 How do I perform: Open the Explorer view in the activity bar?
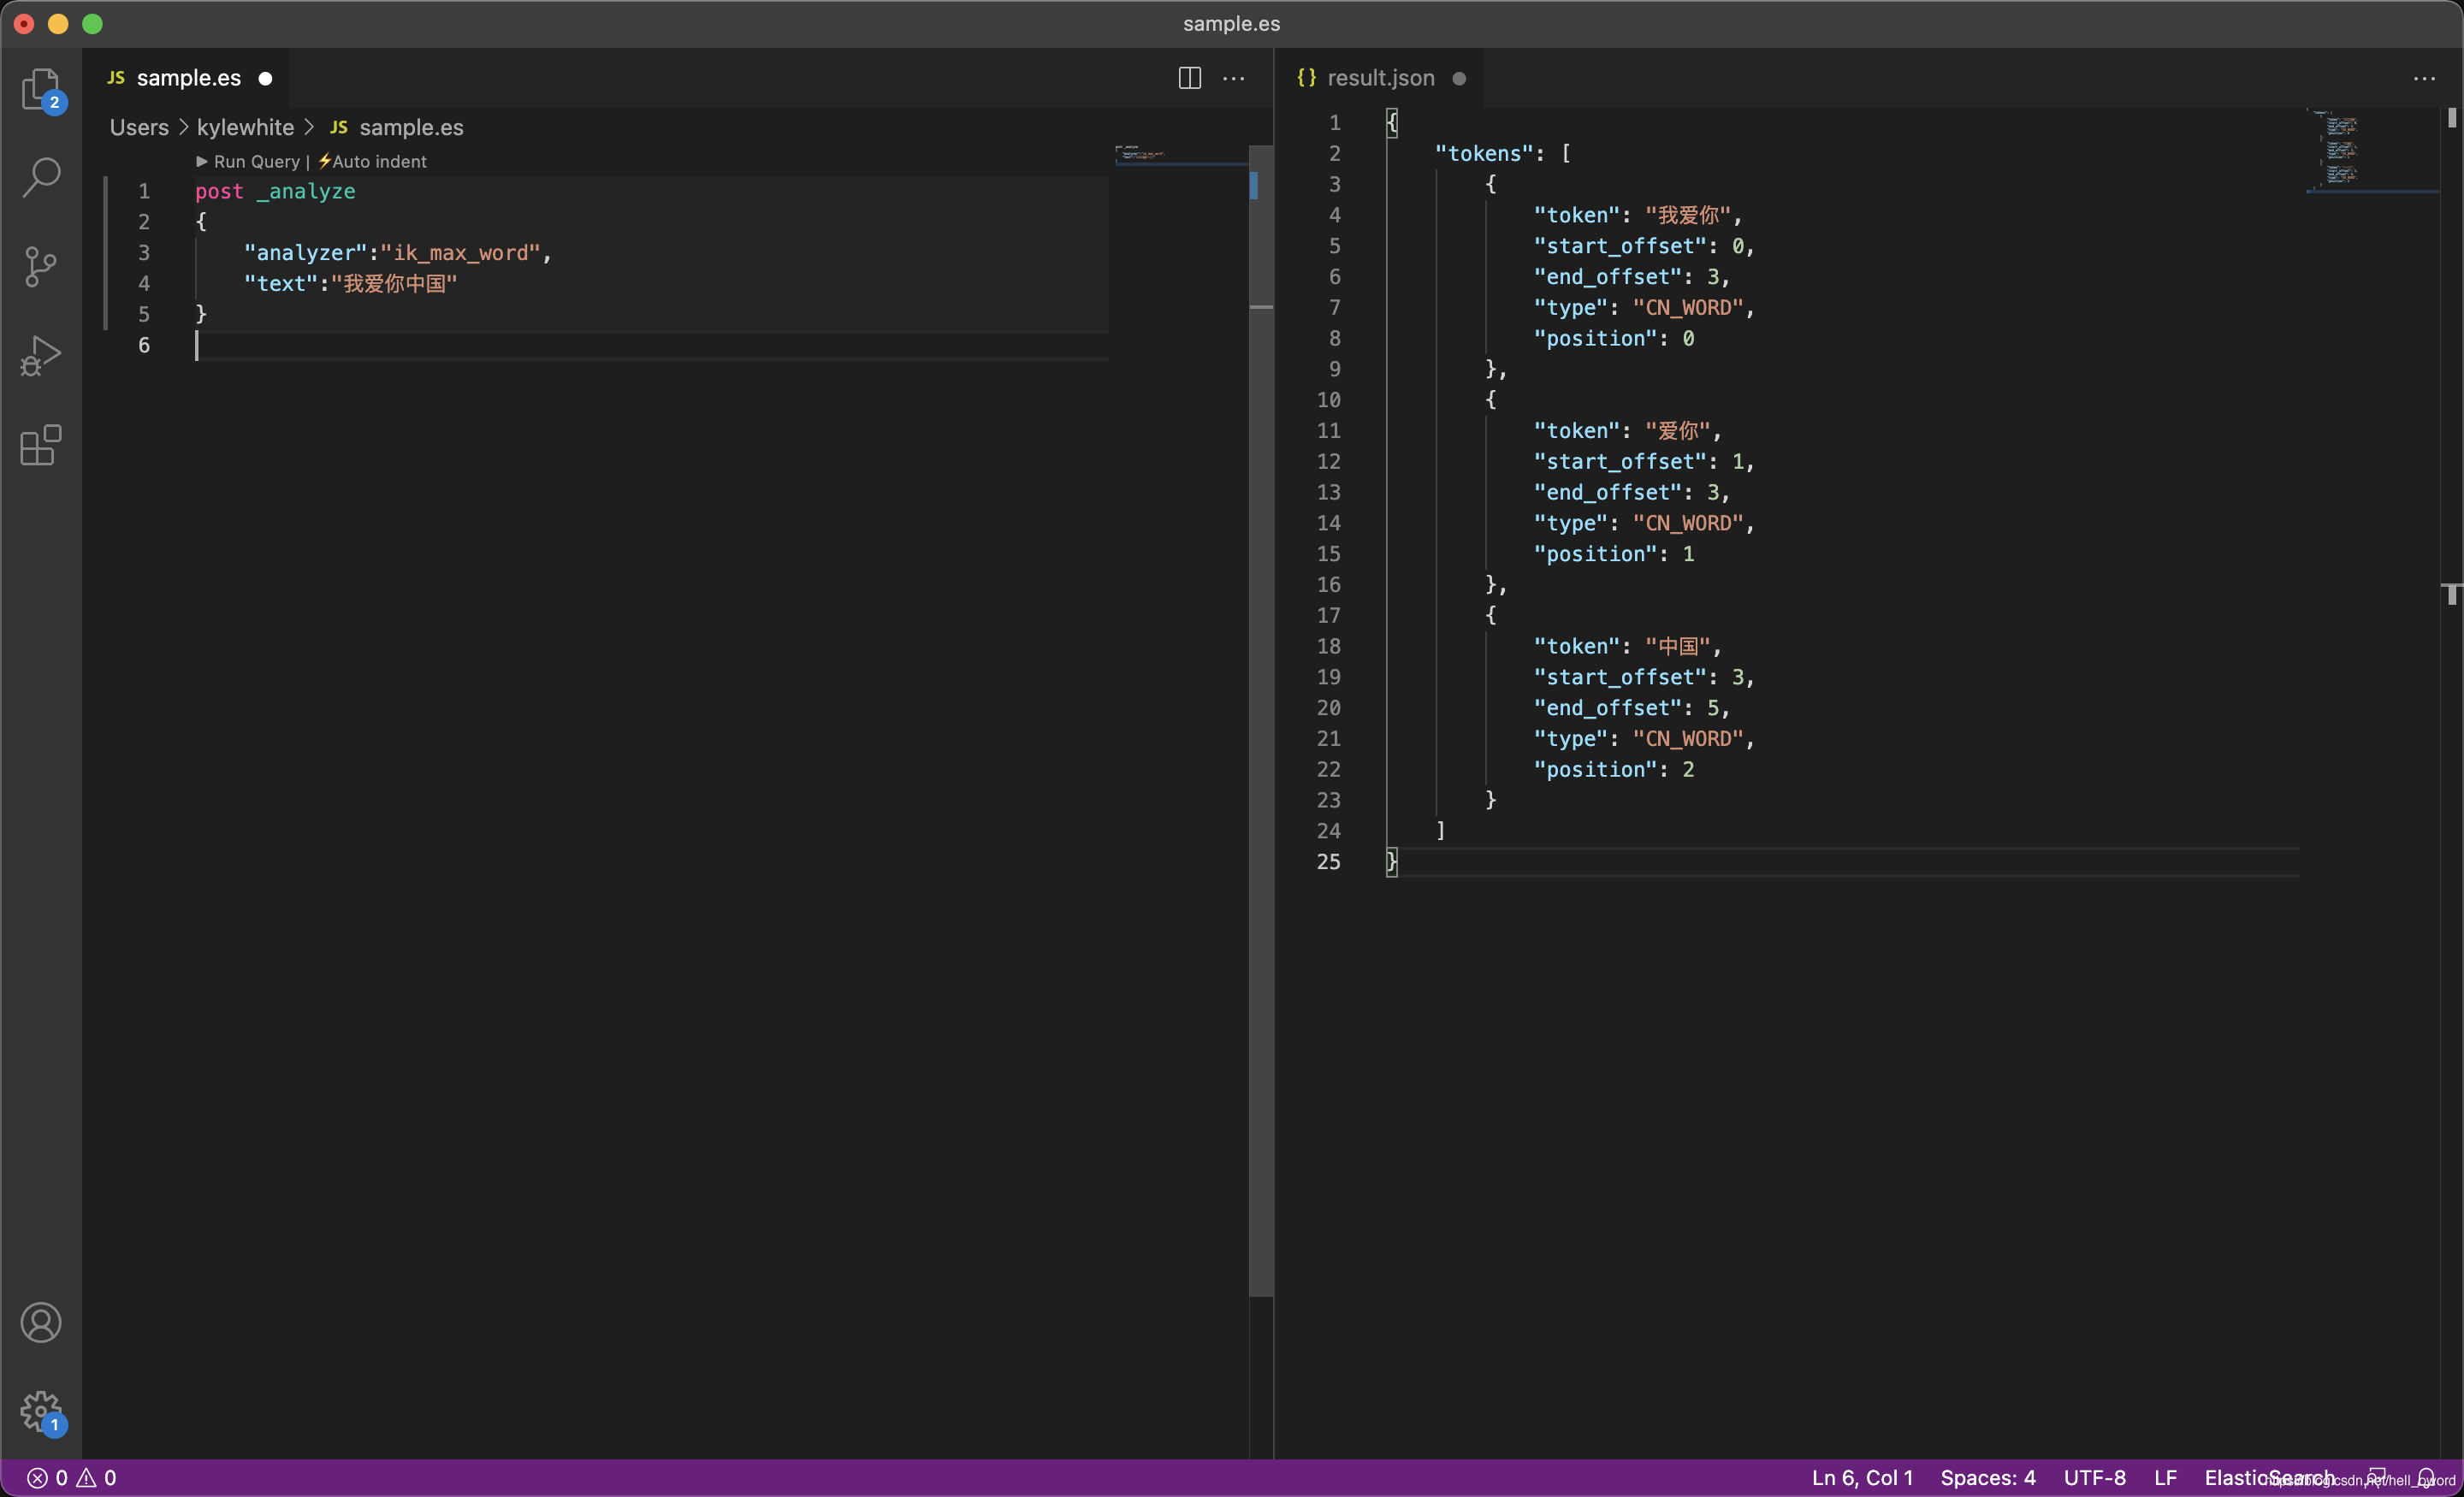(41, 90)
